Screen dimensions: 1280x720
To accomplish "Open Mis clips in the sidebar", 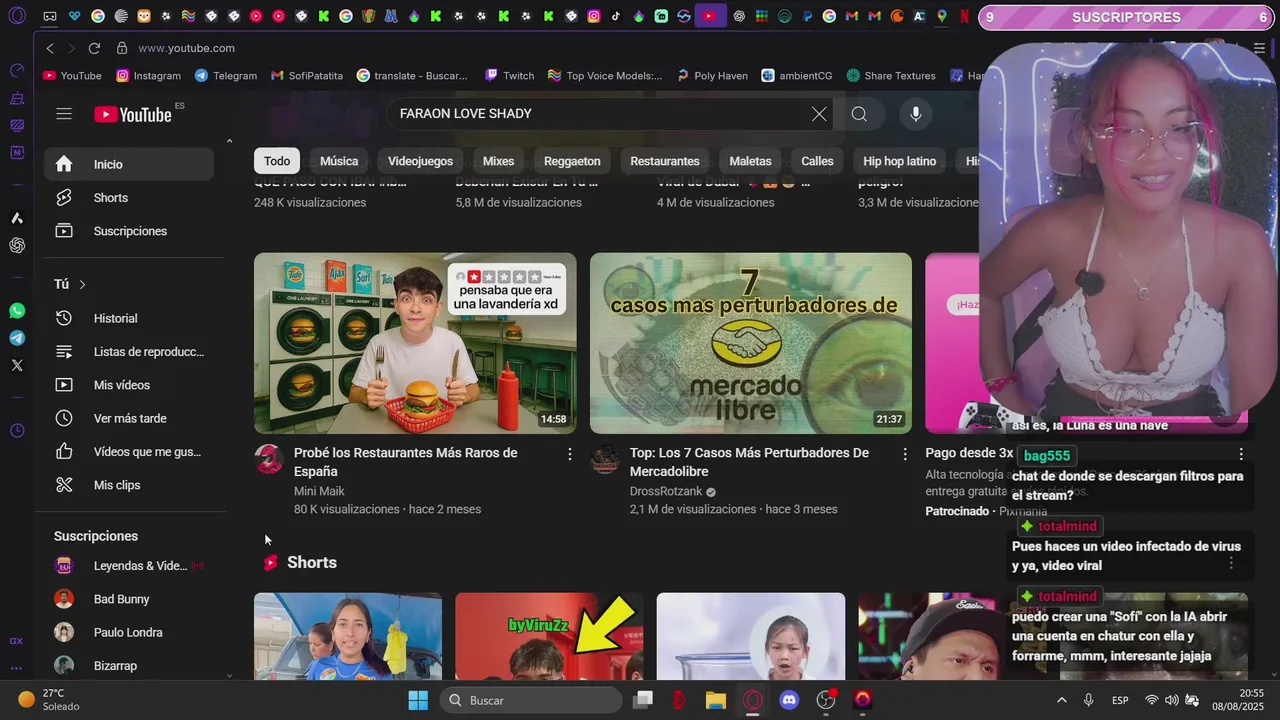I will coord(129,485).
